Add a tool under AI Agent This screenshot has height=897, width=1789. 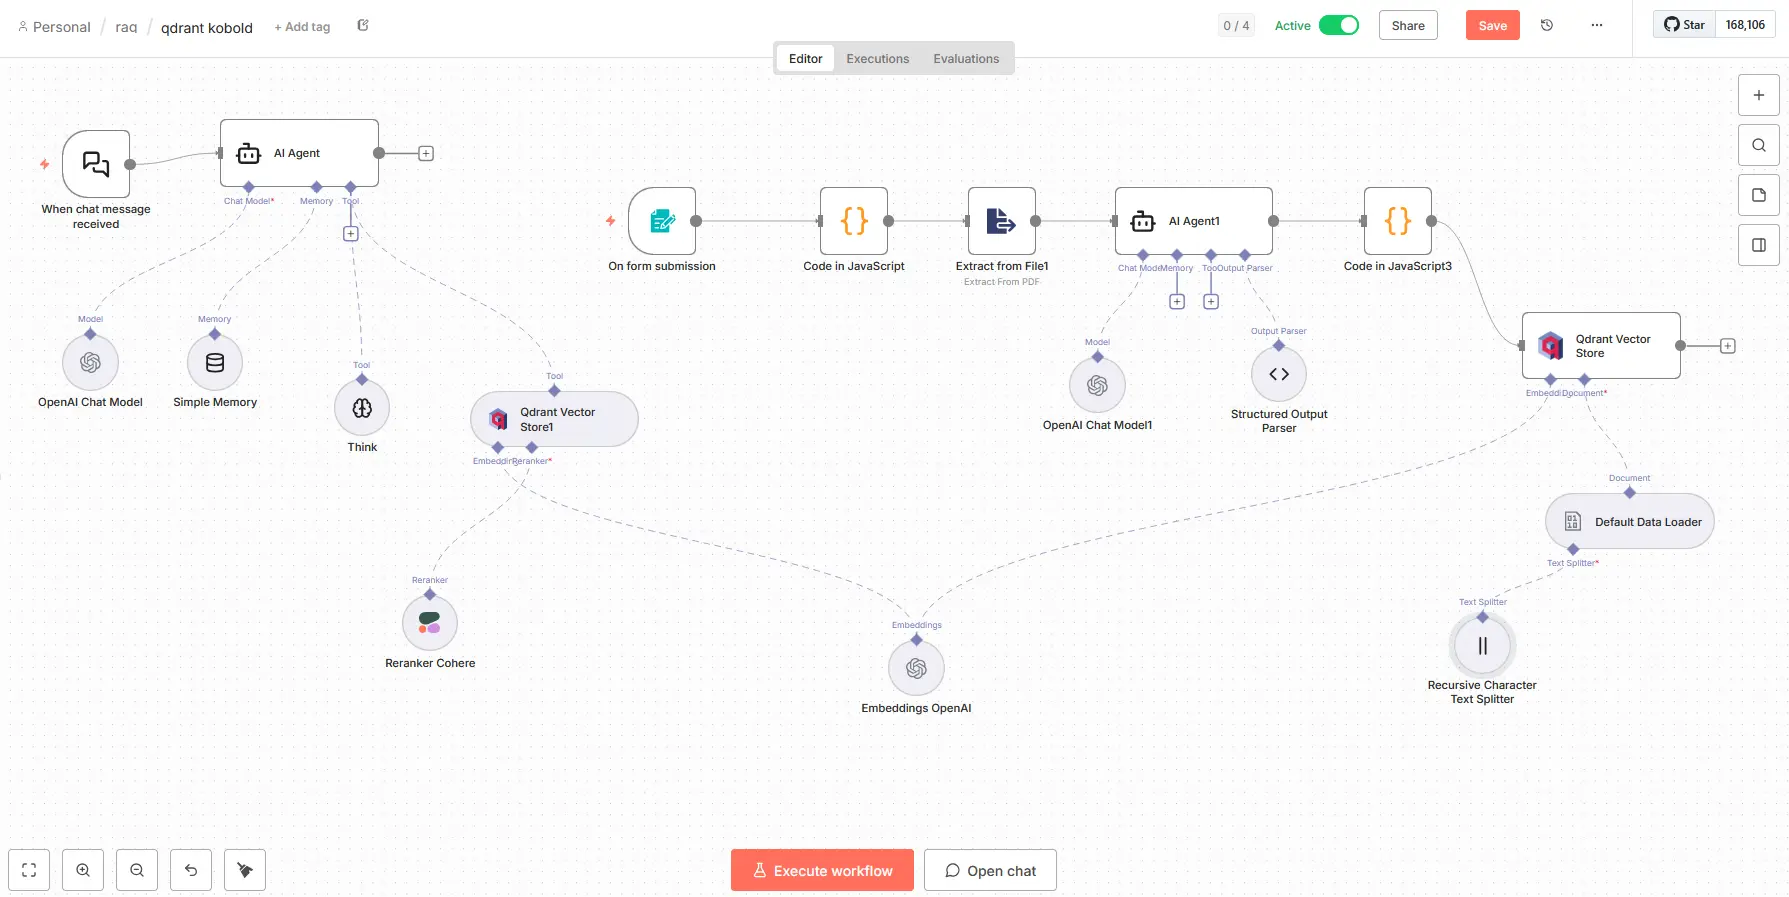pyautogui.click(x=351, y=234)
